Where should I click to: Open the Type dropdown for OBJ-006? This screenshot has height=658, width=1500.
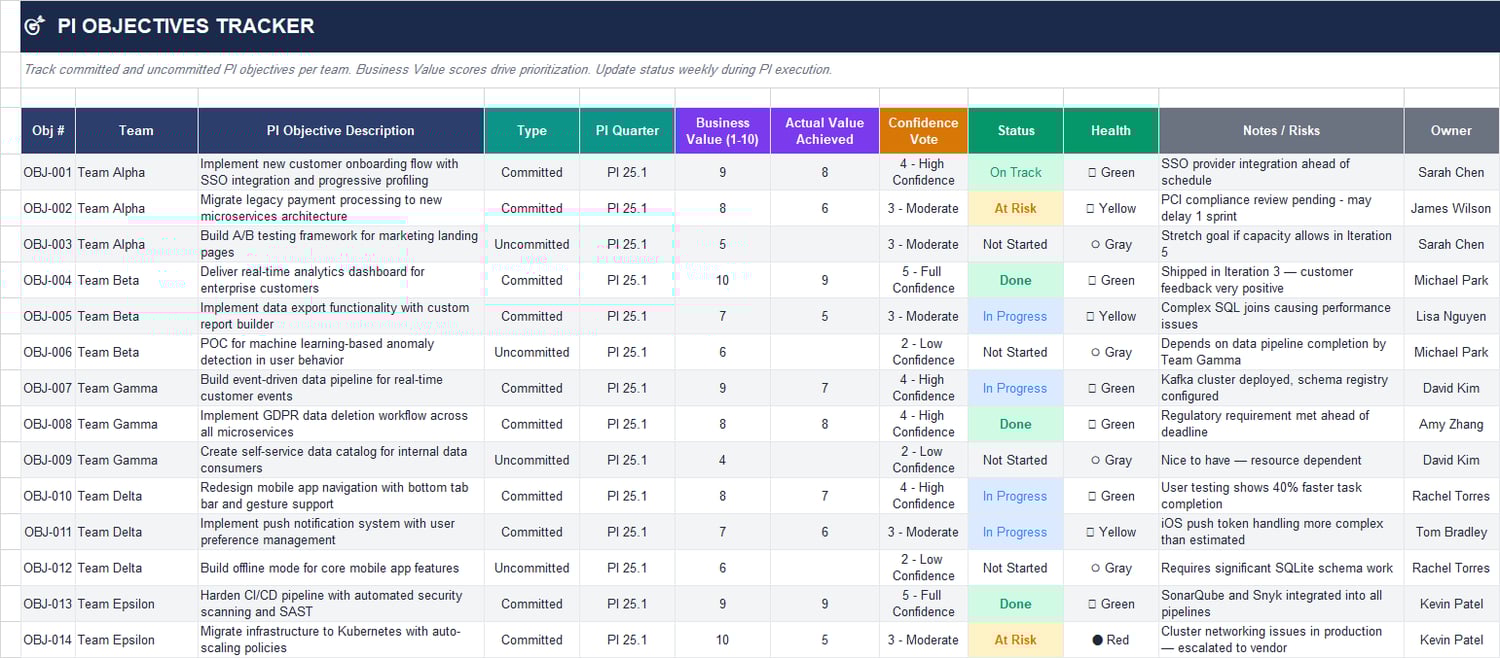click(x=531, y=352)
